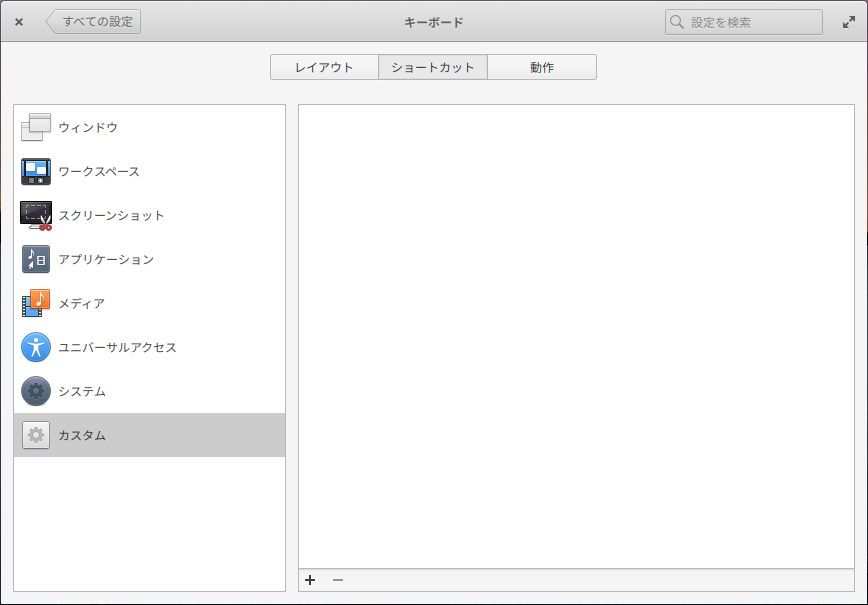This screenshot has width=868, height=605.
Task: Go back to すべての設定
Action: 93,22
